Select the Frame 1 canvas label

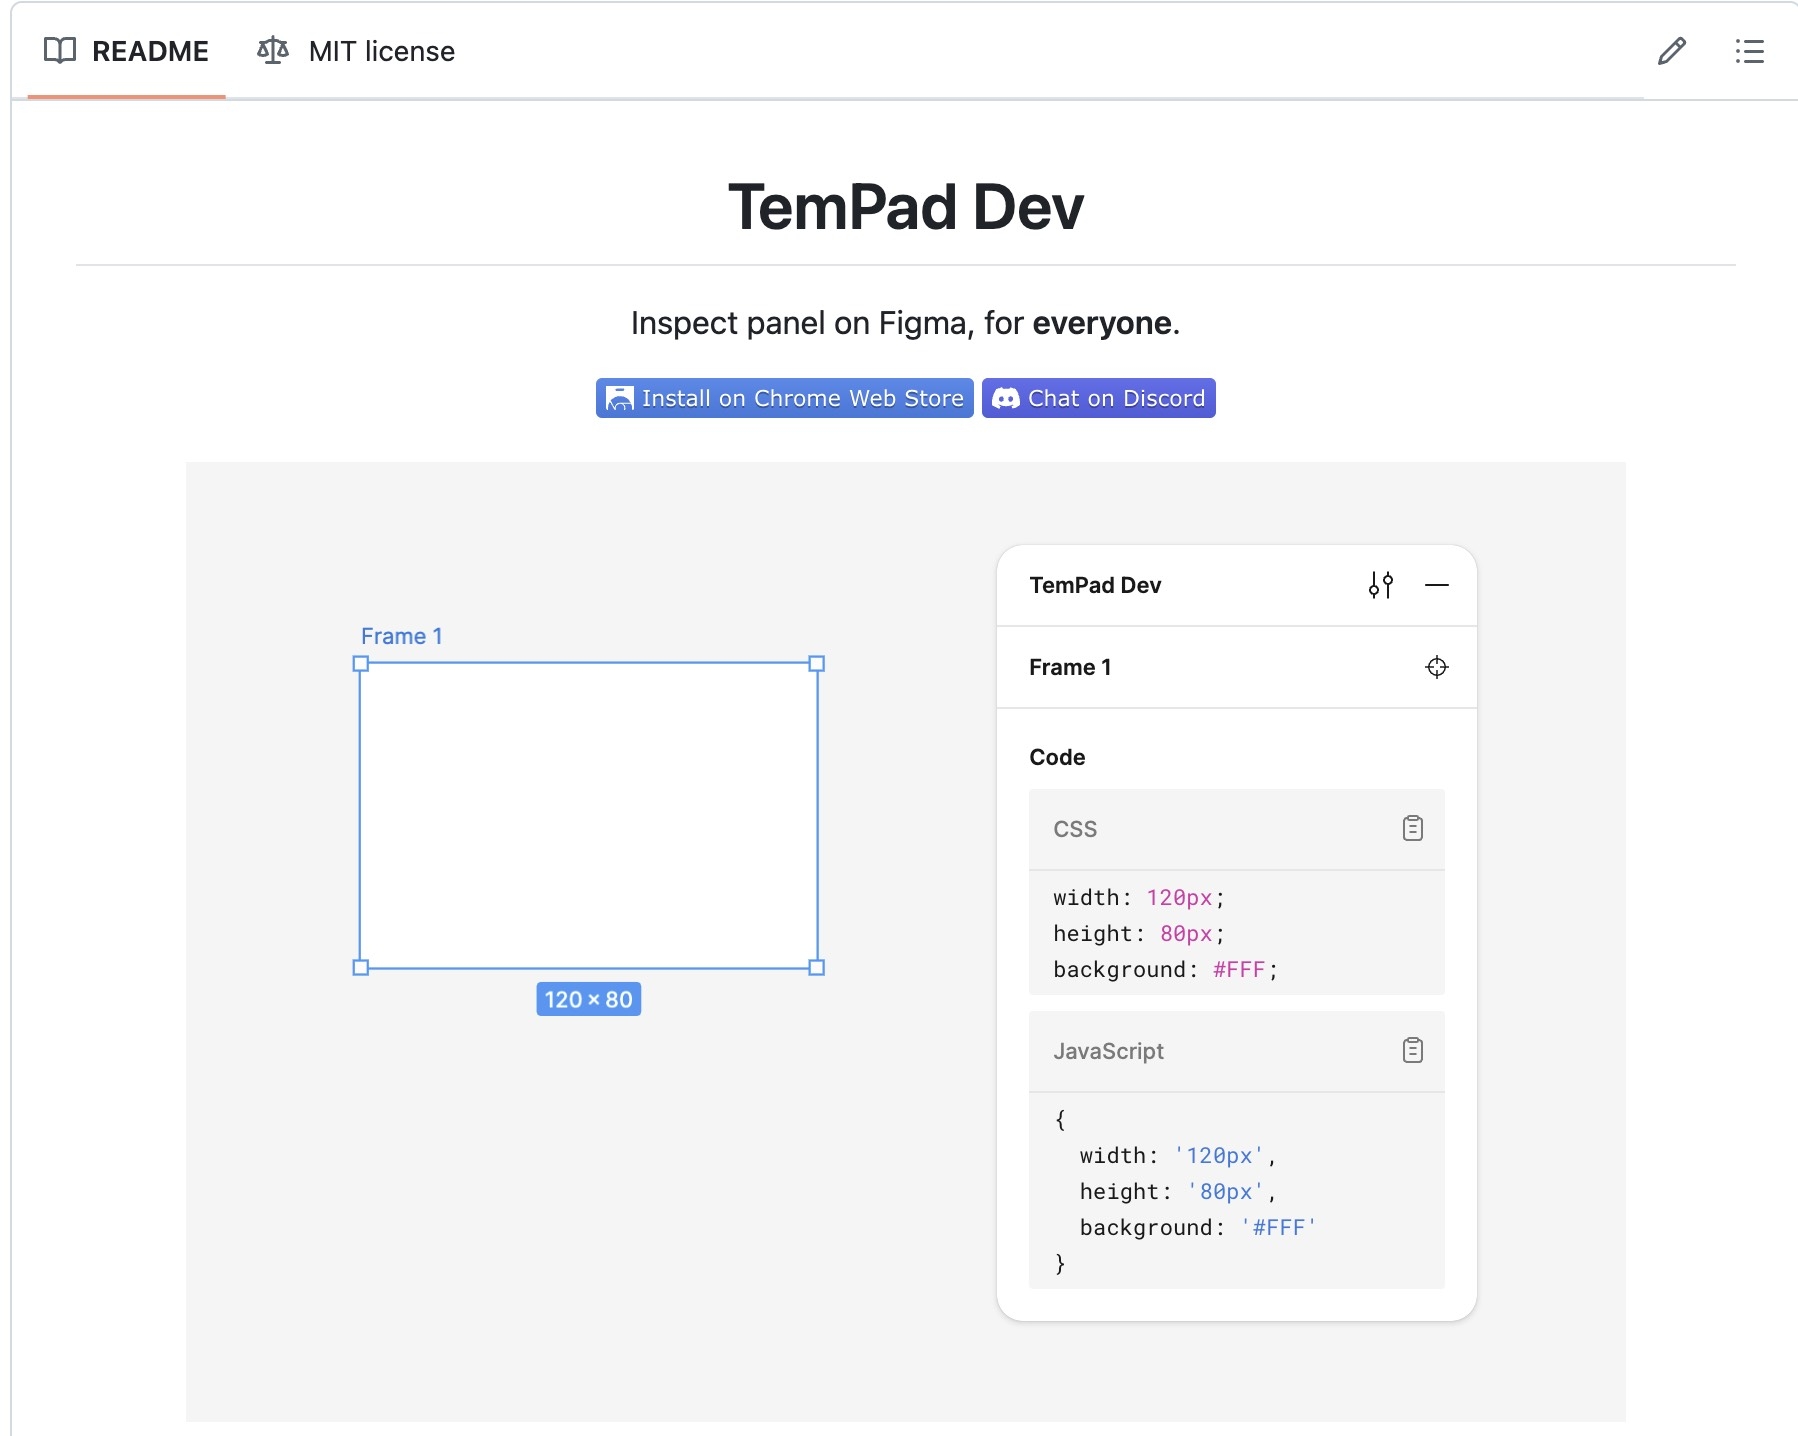[401, 636]
